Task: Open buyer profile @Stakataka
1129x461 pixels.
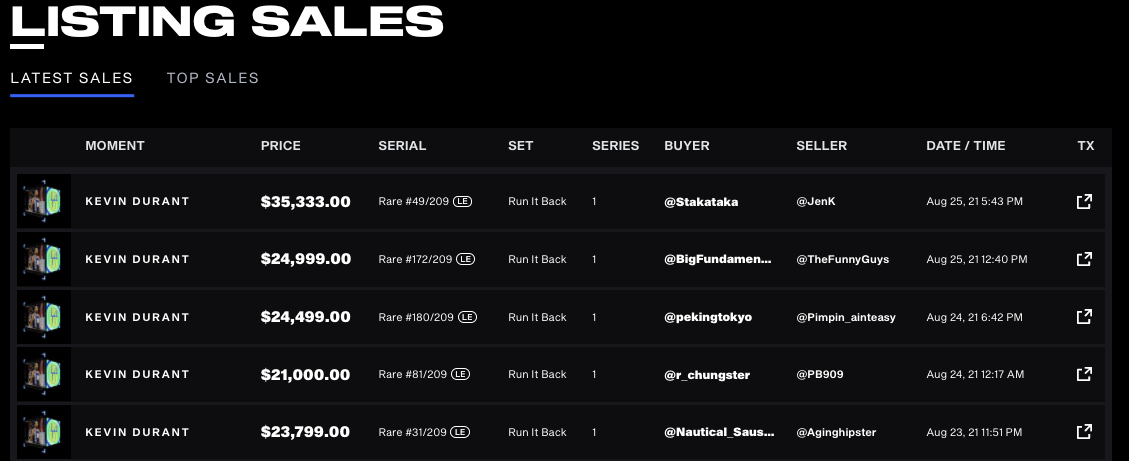Action: tap(701, 202)
